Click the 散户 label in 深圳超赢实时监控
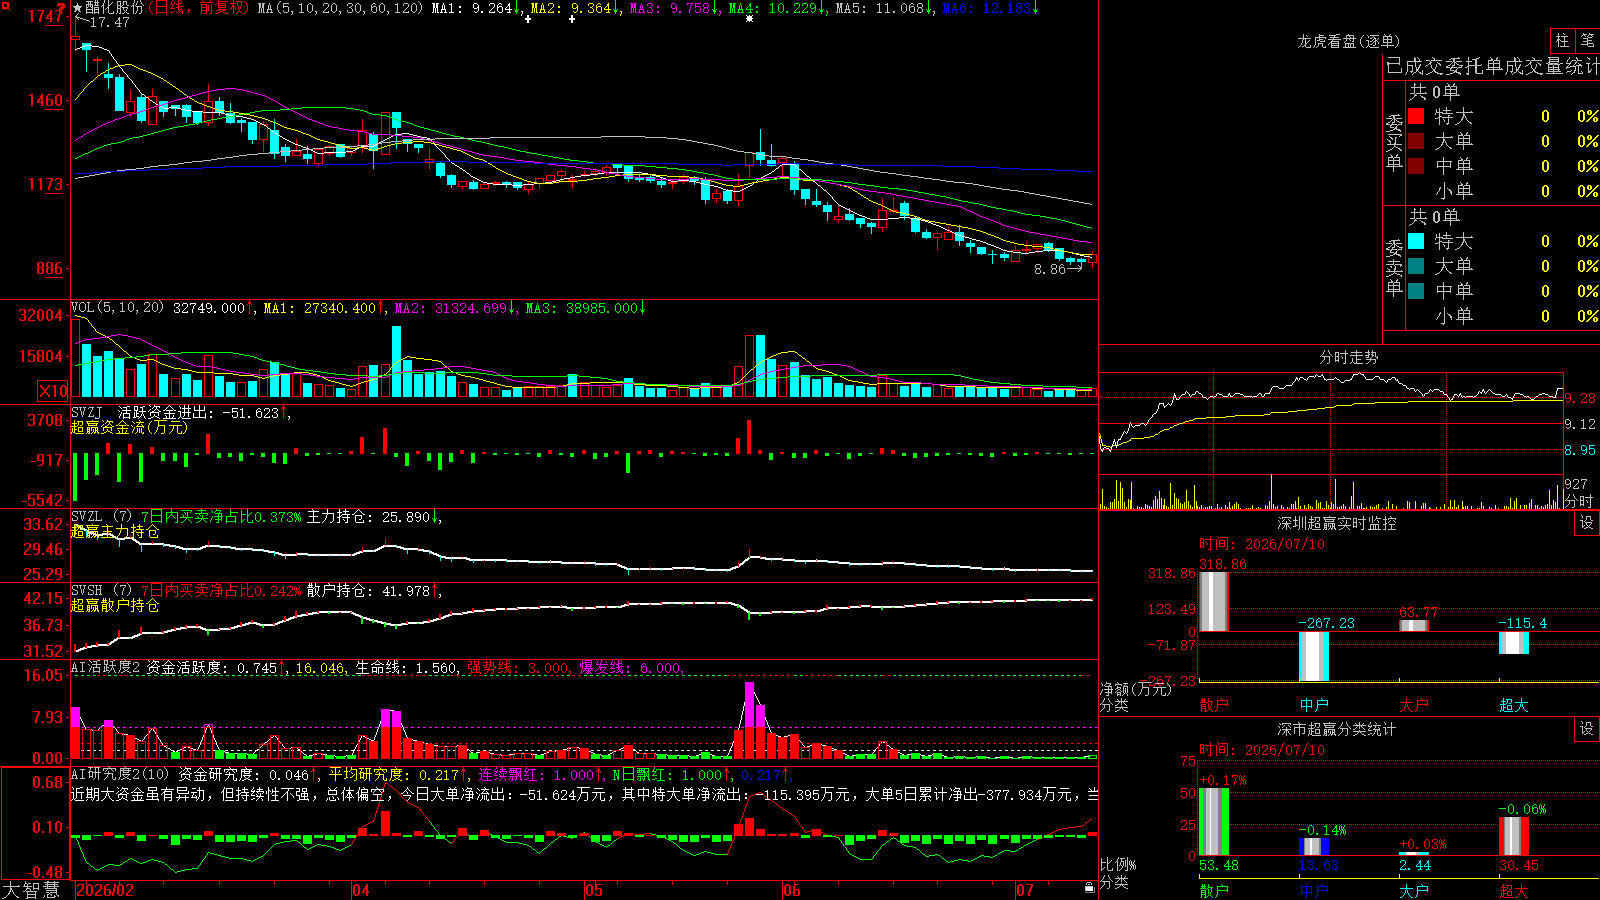 click(1214, 705)
